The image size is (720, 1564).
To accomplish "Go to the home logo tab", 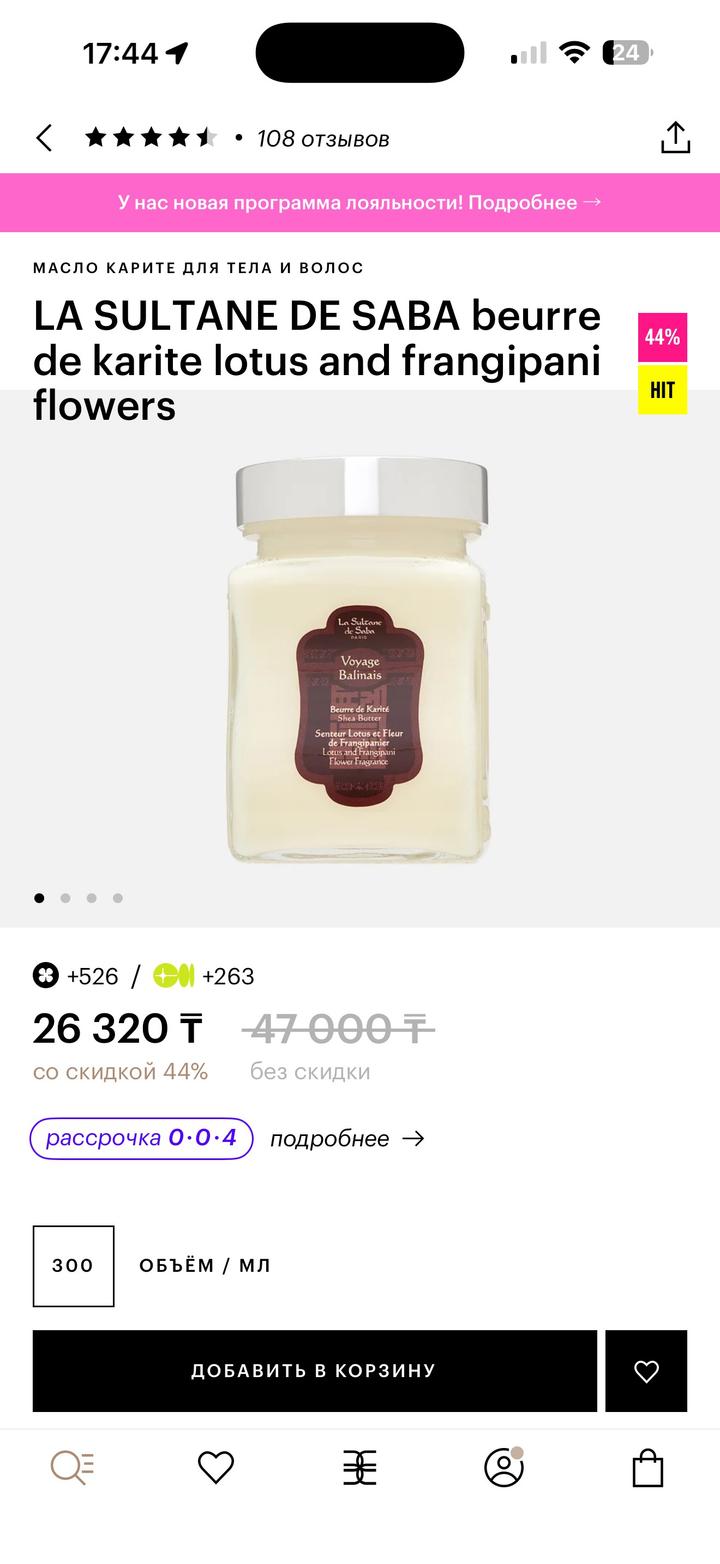I will (x=360, y=1468).
